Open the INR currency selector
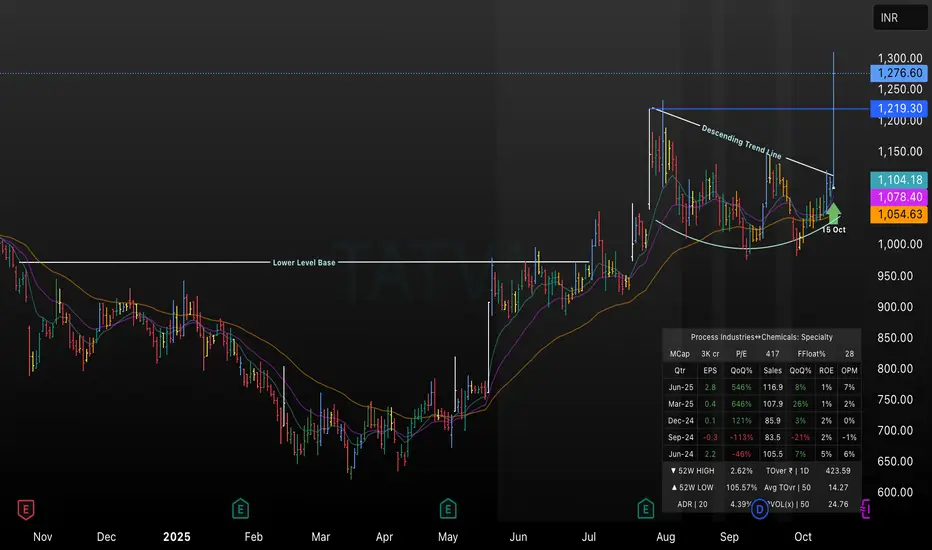 tap(886, 18)
